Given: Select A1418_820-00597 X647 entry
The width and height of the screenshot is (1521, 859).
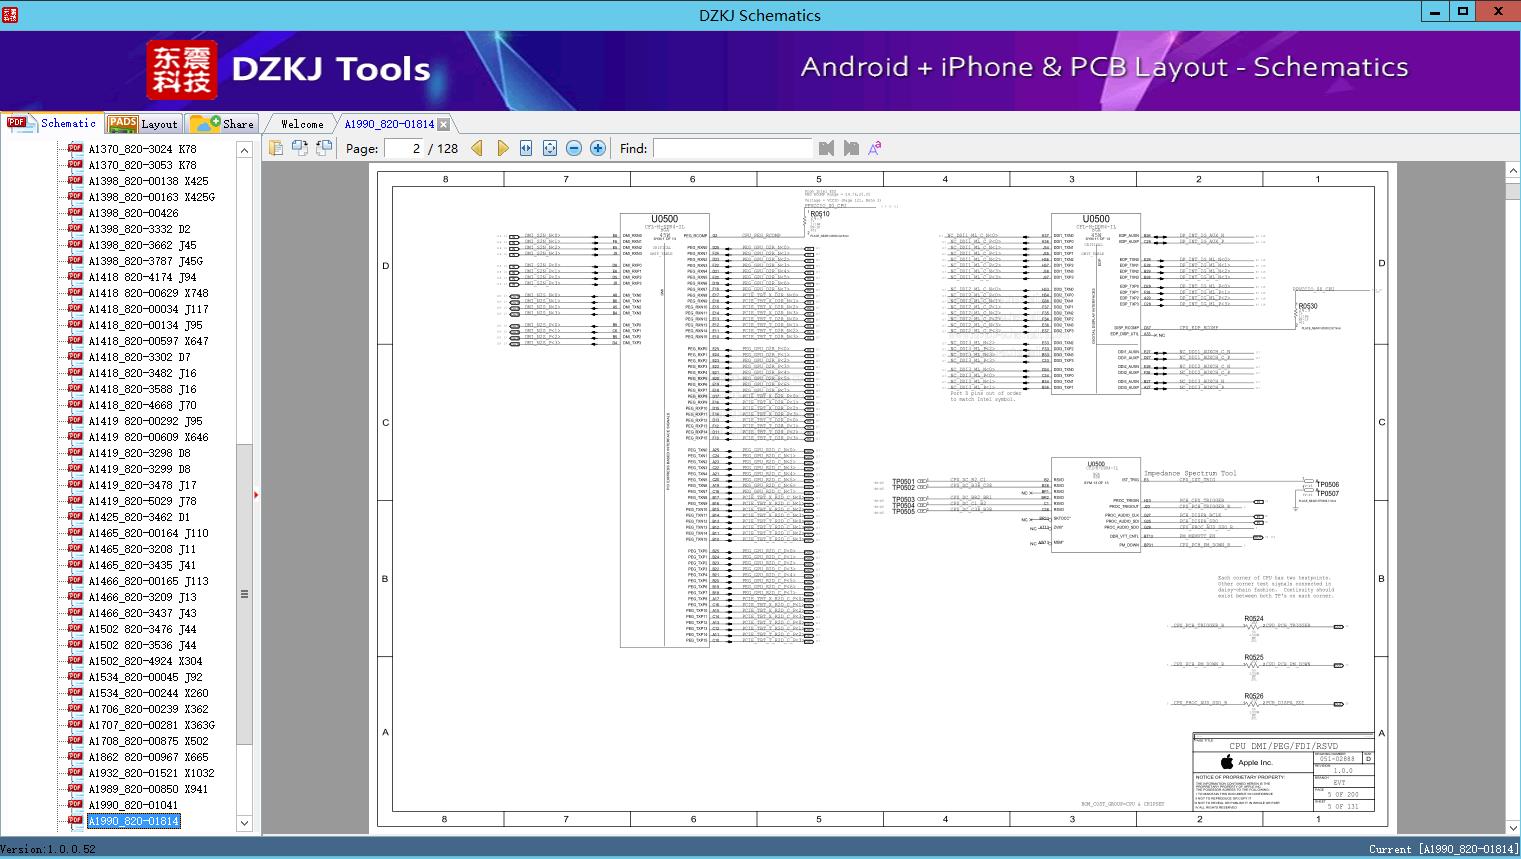Looking at the screenshot, I should coord(148,341).
